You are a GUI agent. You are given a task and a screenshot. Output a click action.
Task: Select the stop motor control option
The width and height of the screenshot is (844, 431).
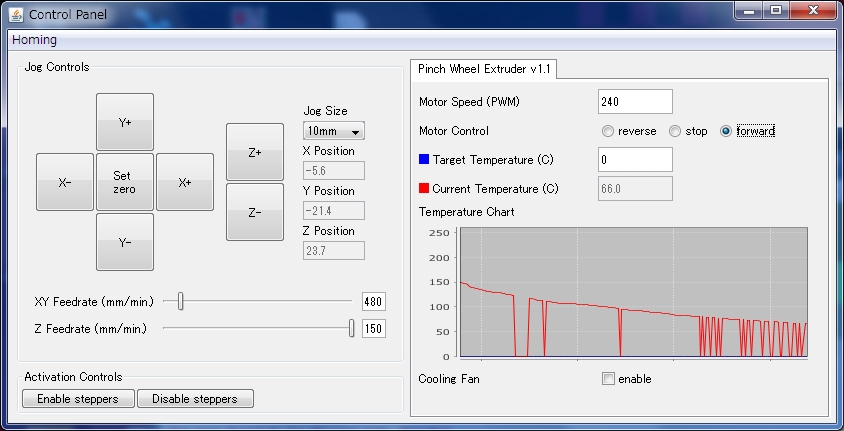click(675, 131)
